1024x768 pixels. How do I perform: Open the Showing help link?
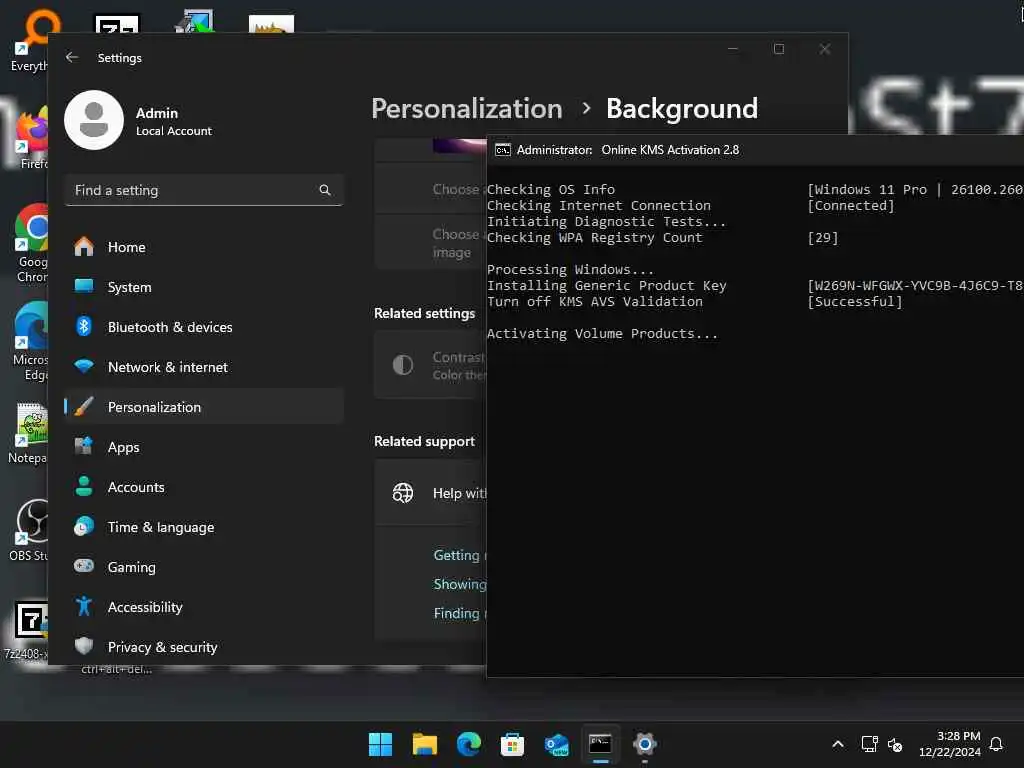point(460,584)
